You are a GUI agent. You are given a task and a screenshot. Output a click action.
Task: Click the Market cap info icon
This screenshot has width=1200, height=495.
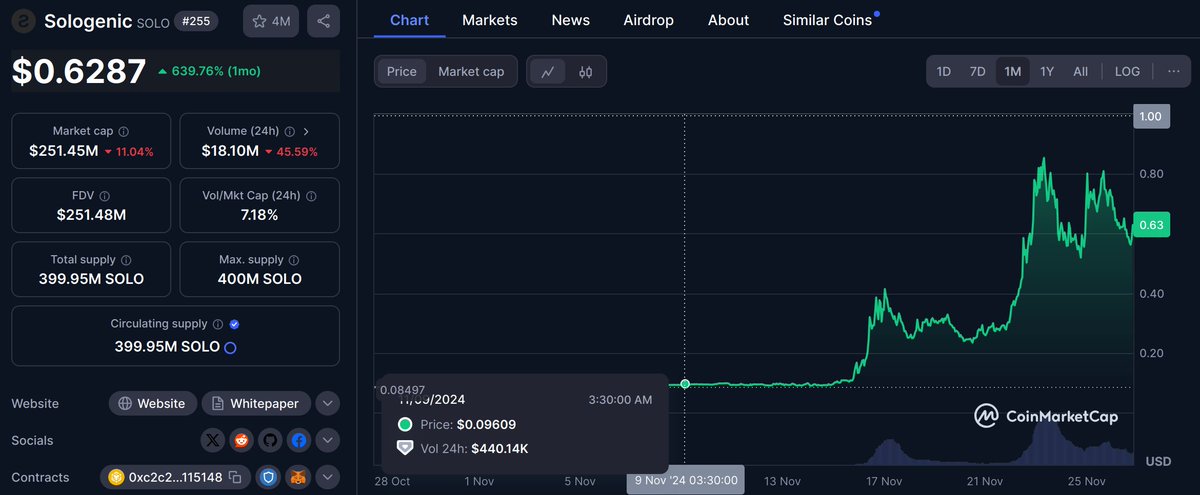point(123,131)
